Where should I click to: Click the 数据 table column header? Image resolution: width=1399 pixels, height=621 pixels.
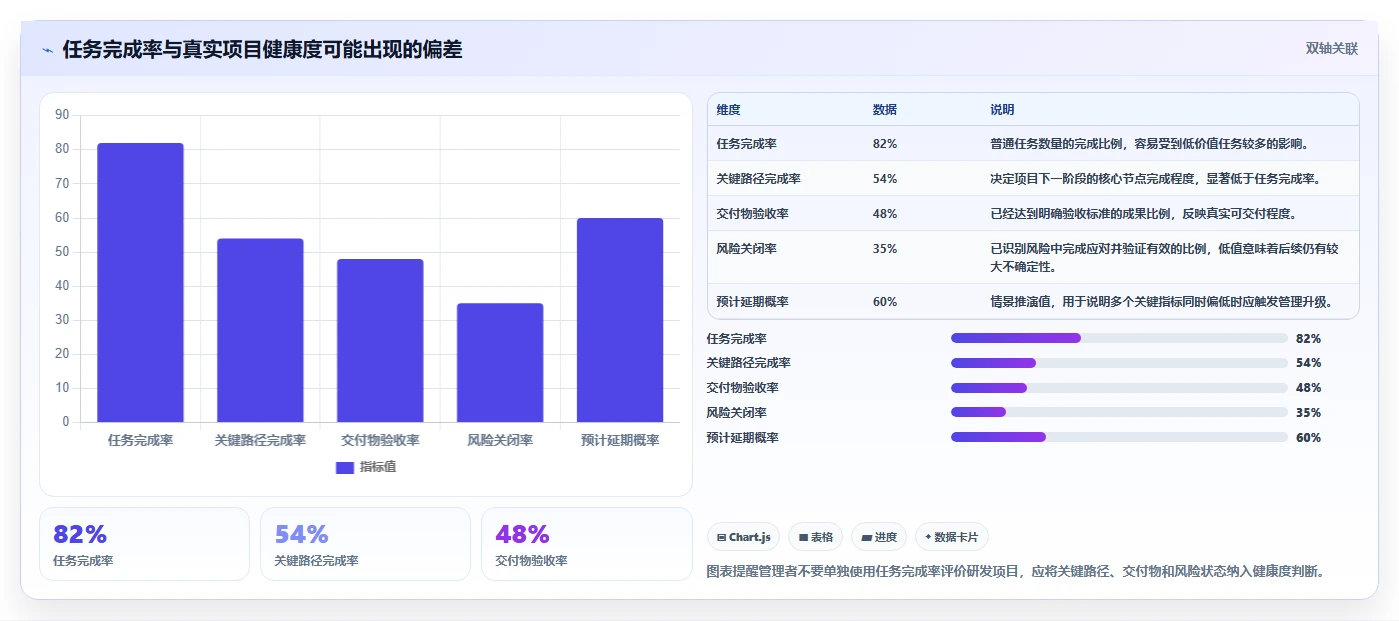[885, 110]
